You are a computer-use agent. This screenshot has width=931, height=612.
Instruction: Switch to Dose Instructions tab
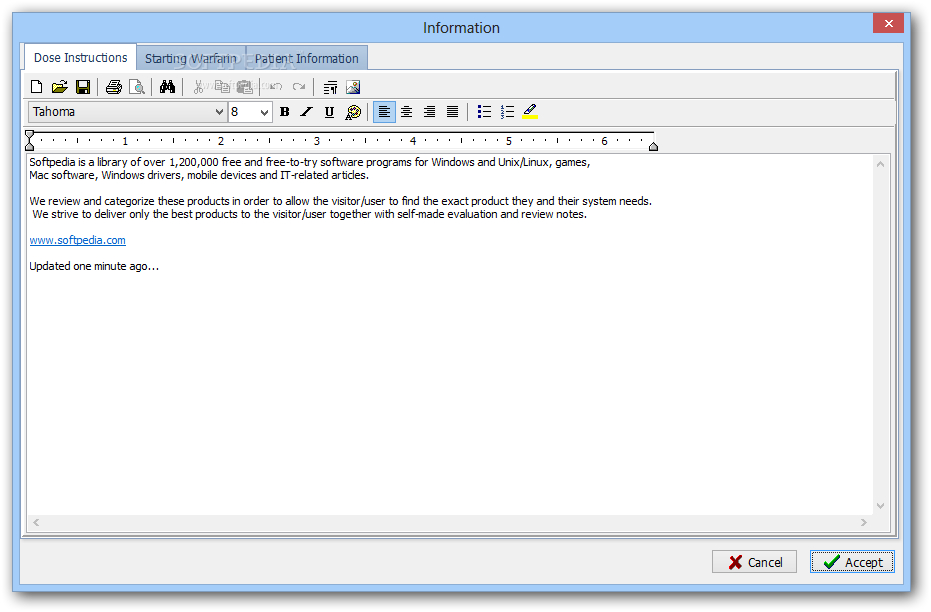80,58
